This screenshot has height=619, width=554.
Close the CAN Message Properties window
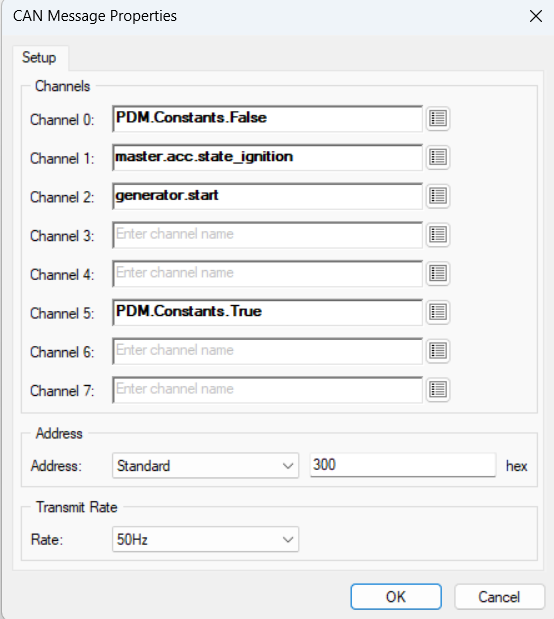tap(536, 16)
